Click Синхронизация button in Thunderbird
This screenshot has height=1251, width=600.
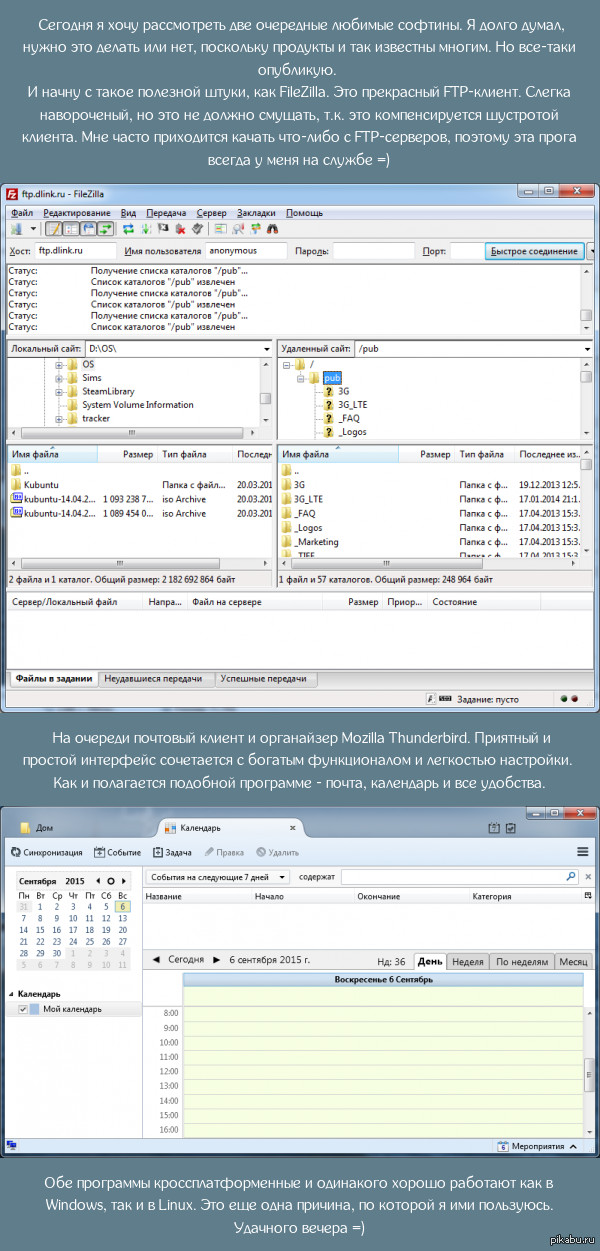coord(45,852)
